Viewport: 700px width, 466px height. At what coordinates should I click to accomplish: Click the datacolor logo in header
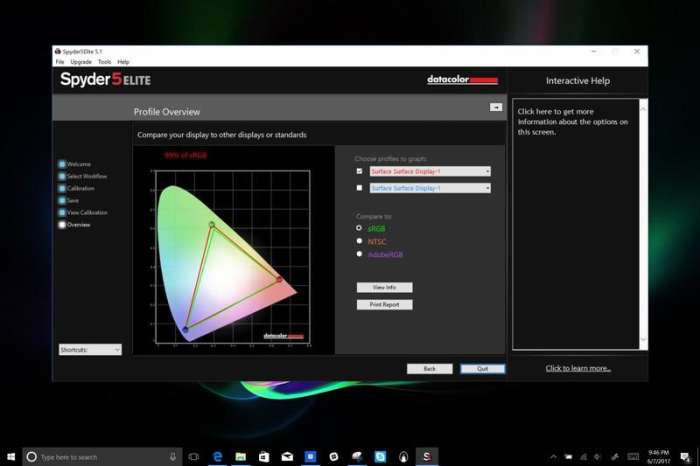pyautogui.click(x=462, y=80)
